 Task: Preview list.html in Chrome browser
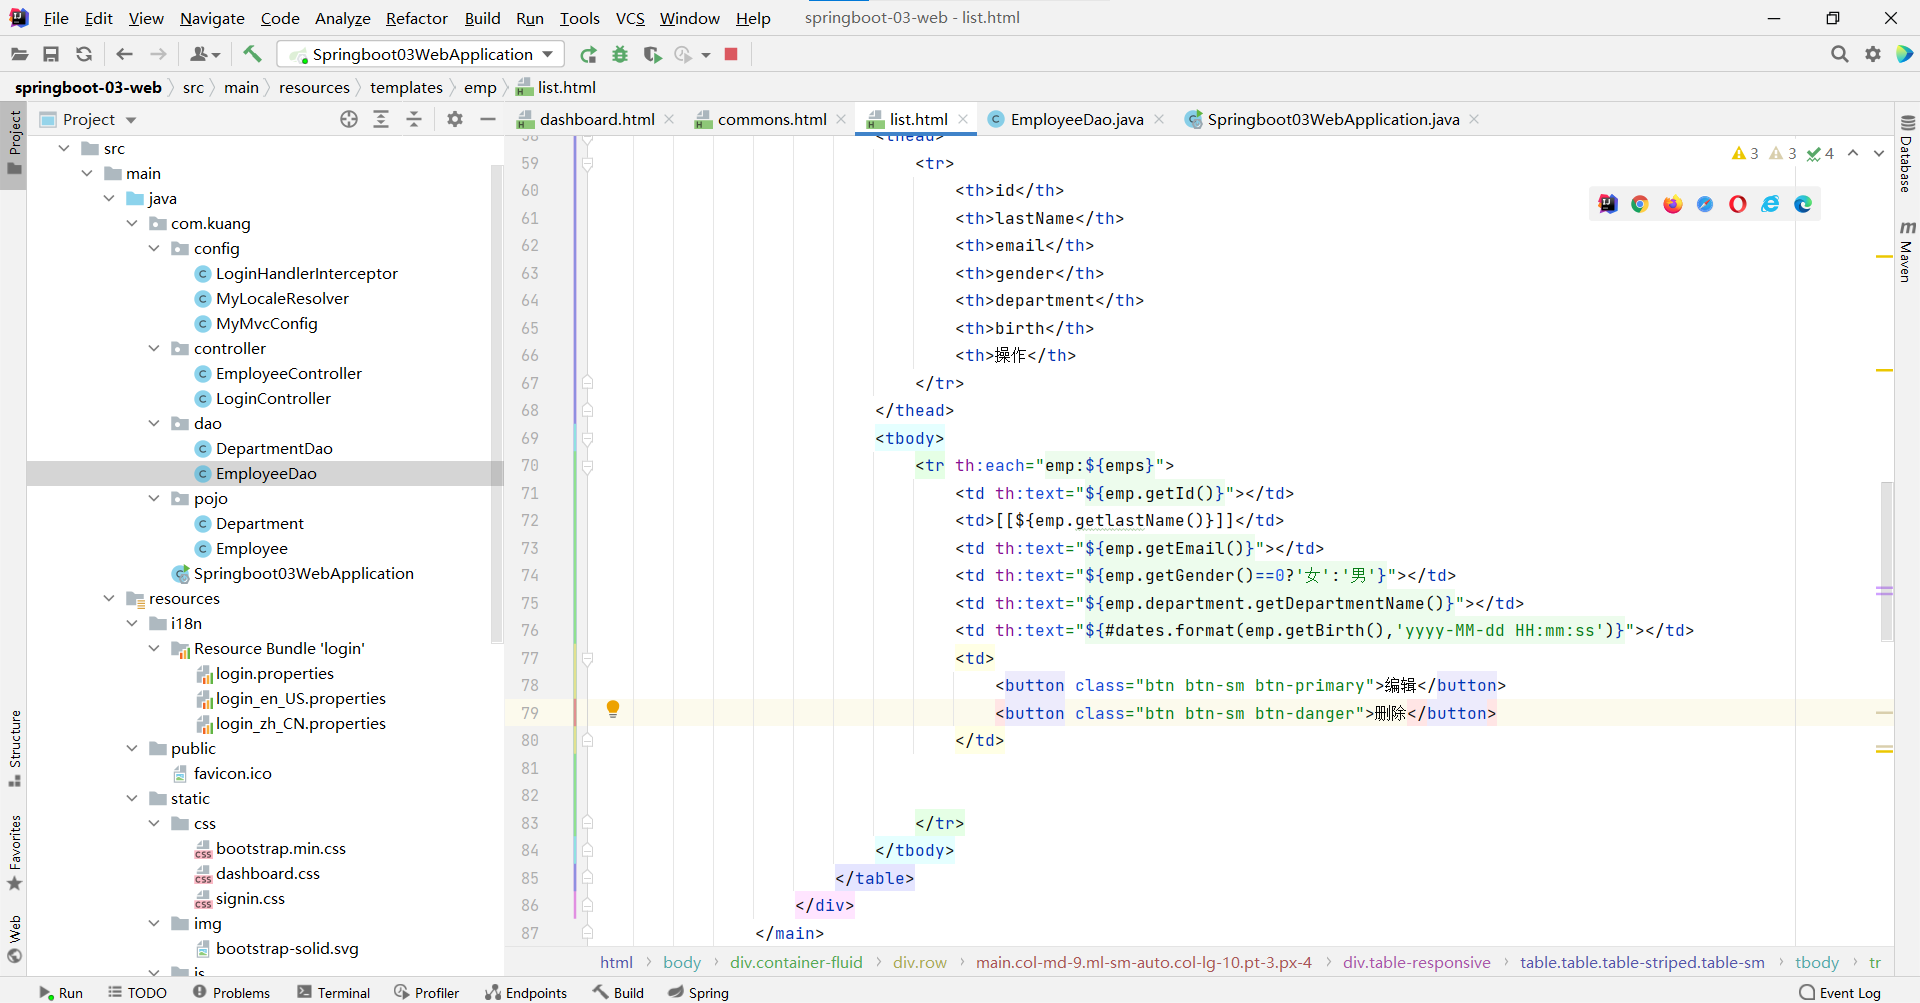tap(1640, 204)
